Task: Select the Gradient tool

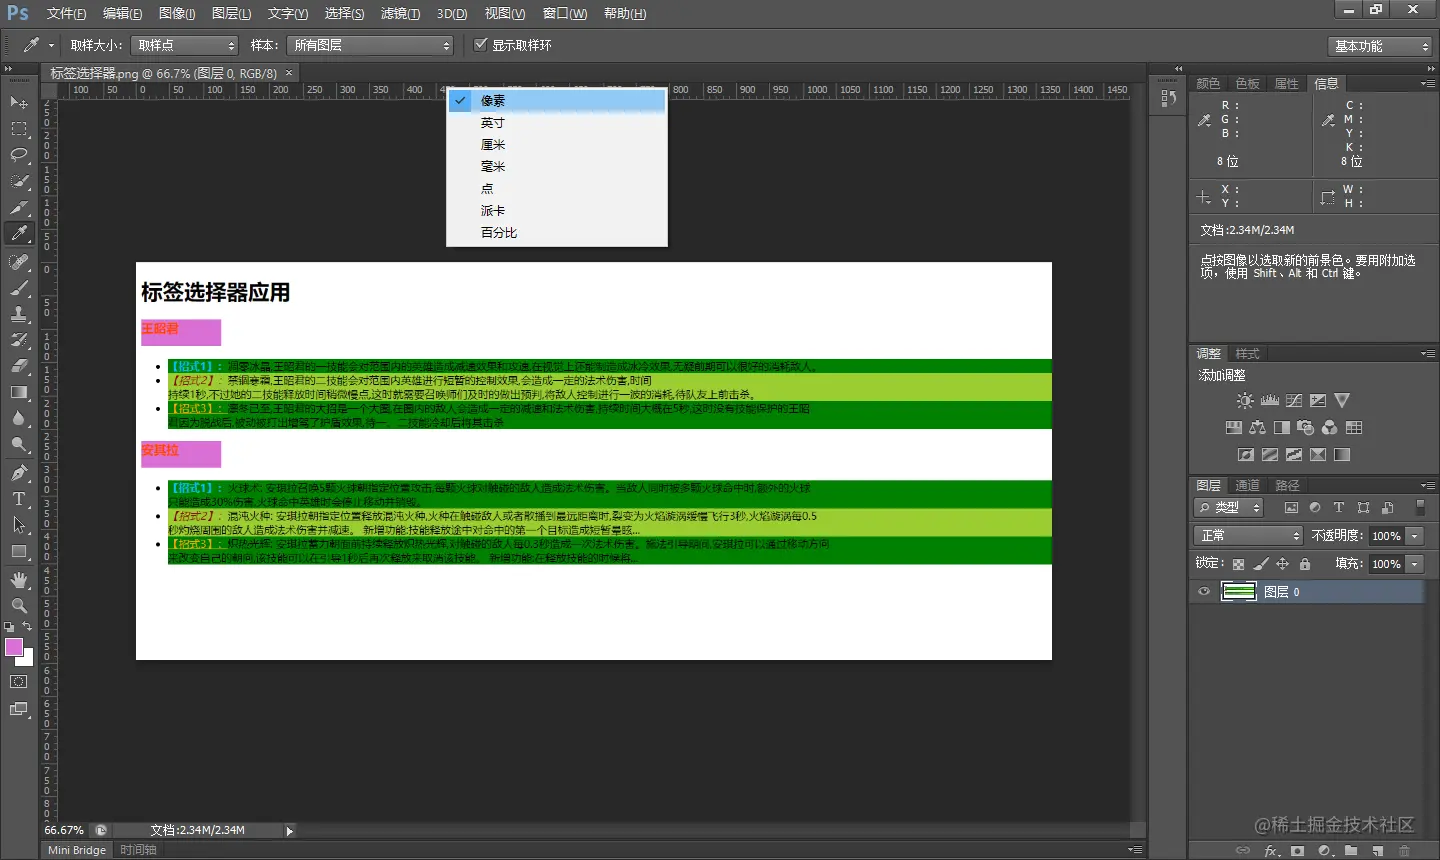Action: pos(19,392)
